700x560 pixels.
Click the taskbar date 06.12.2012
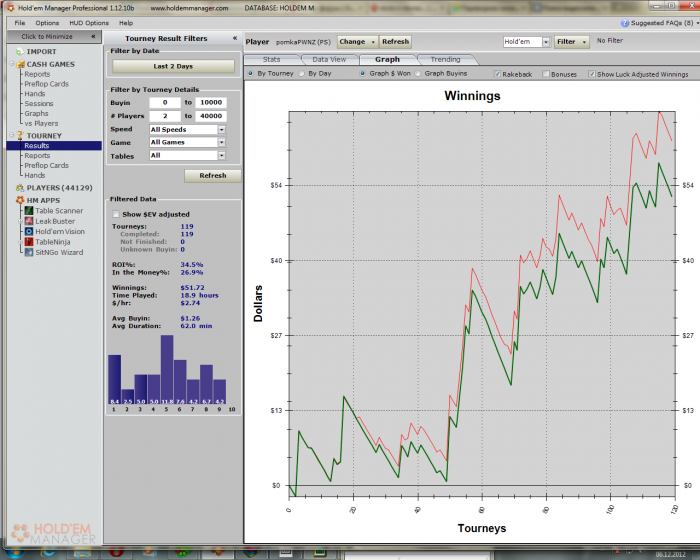(671, 555)
